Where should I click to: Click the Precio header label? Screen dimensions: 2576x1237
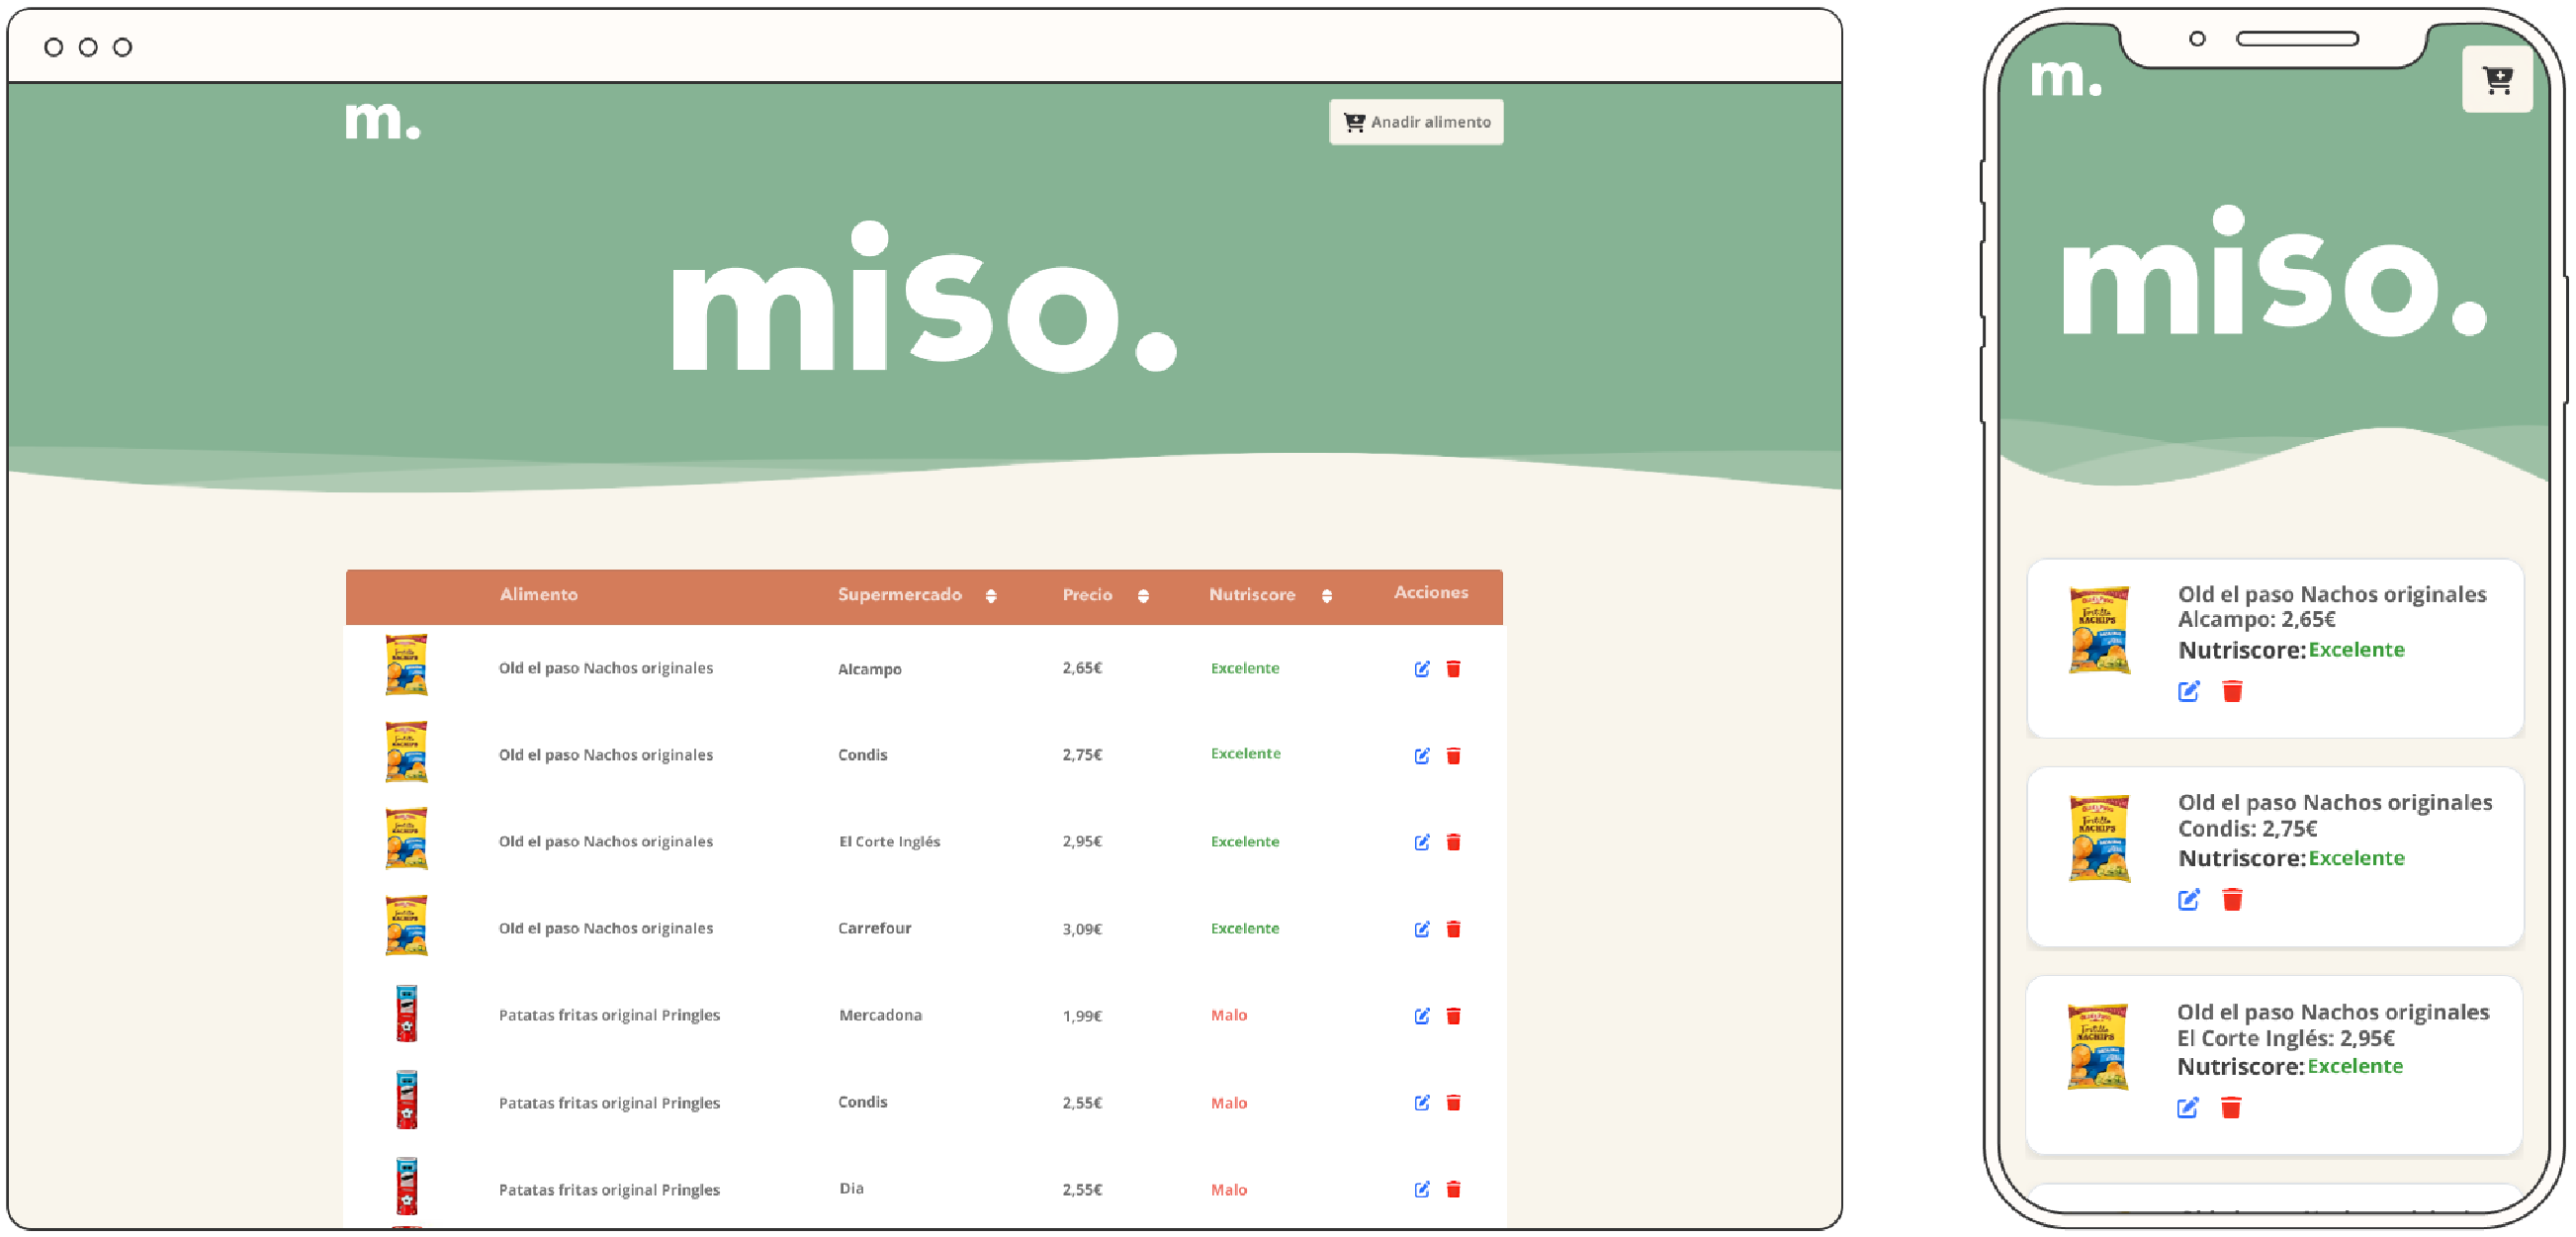pyautogui.click(x=1087, y=595)
